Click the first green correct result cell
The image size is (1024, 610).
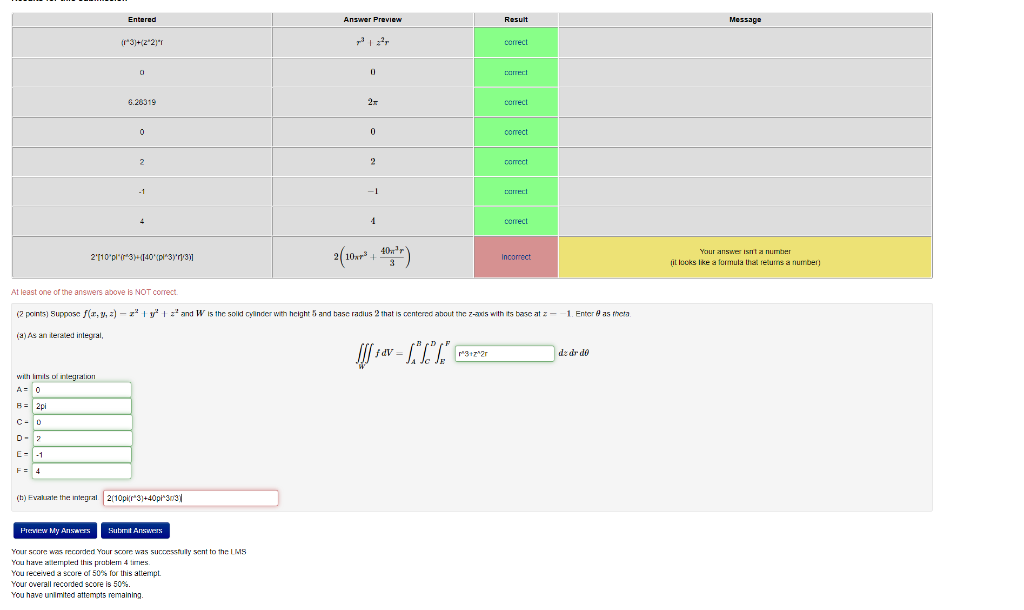(x=516, y=42)
